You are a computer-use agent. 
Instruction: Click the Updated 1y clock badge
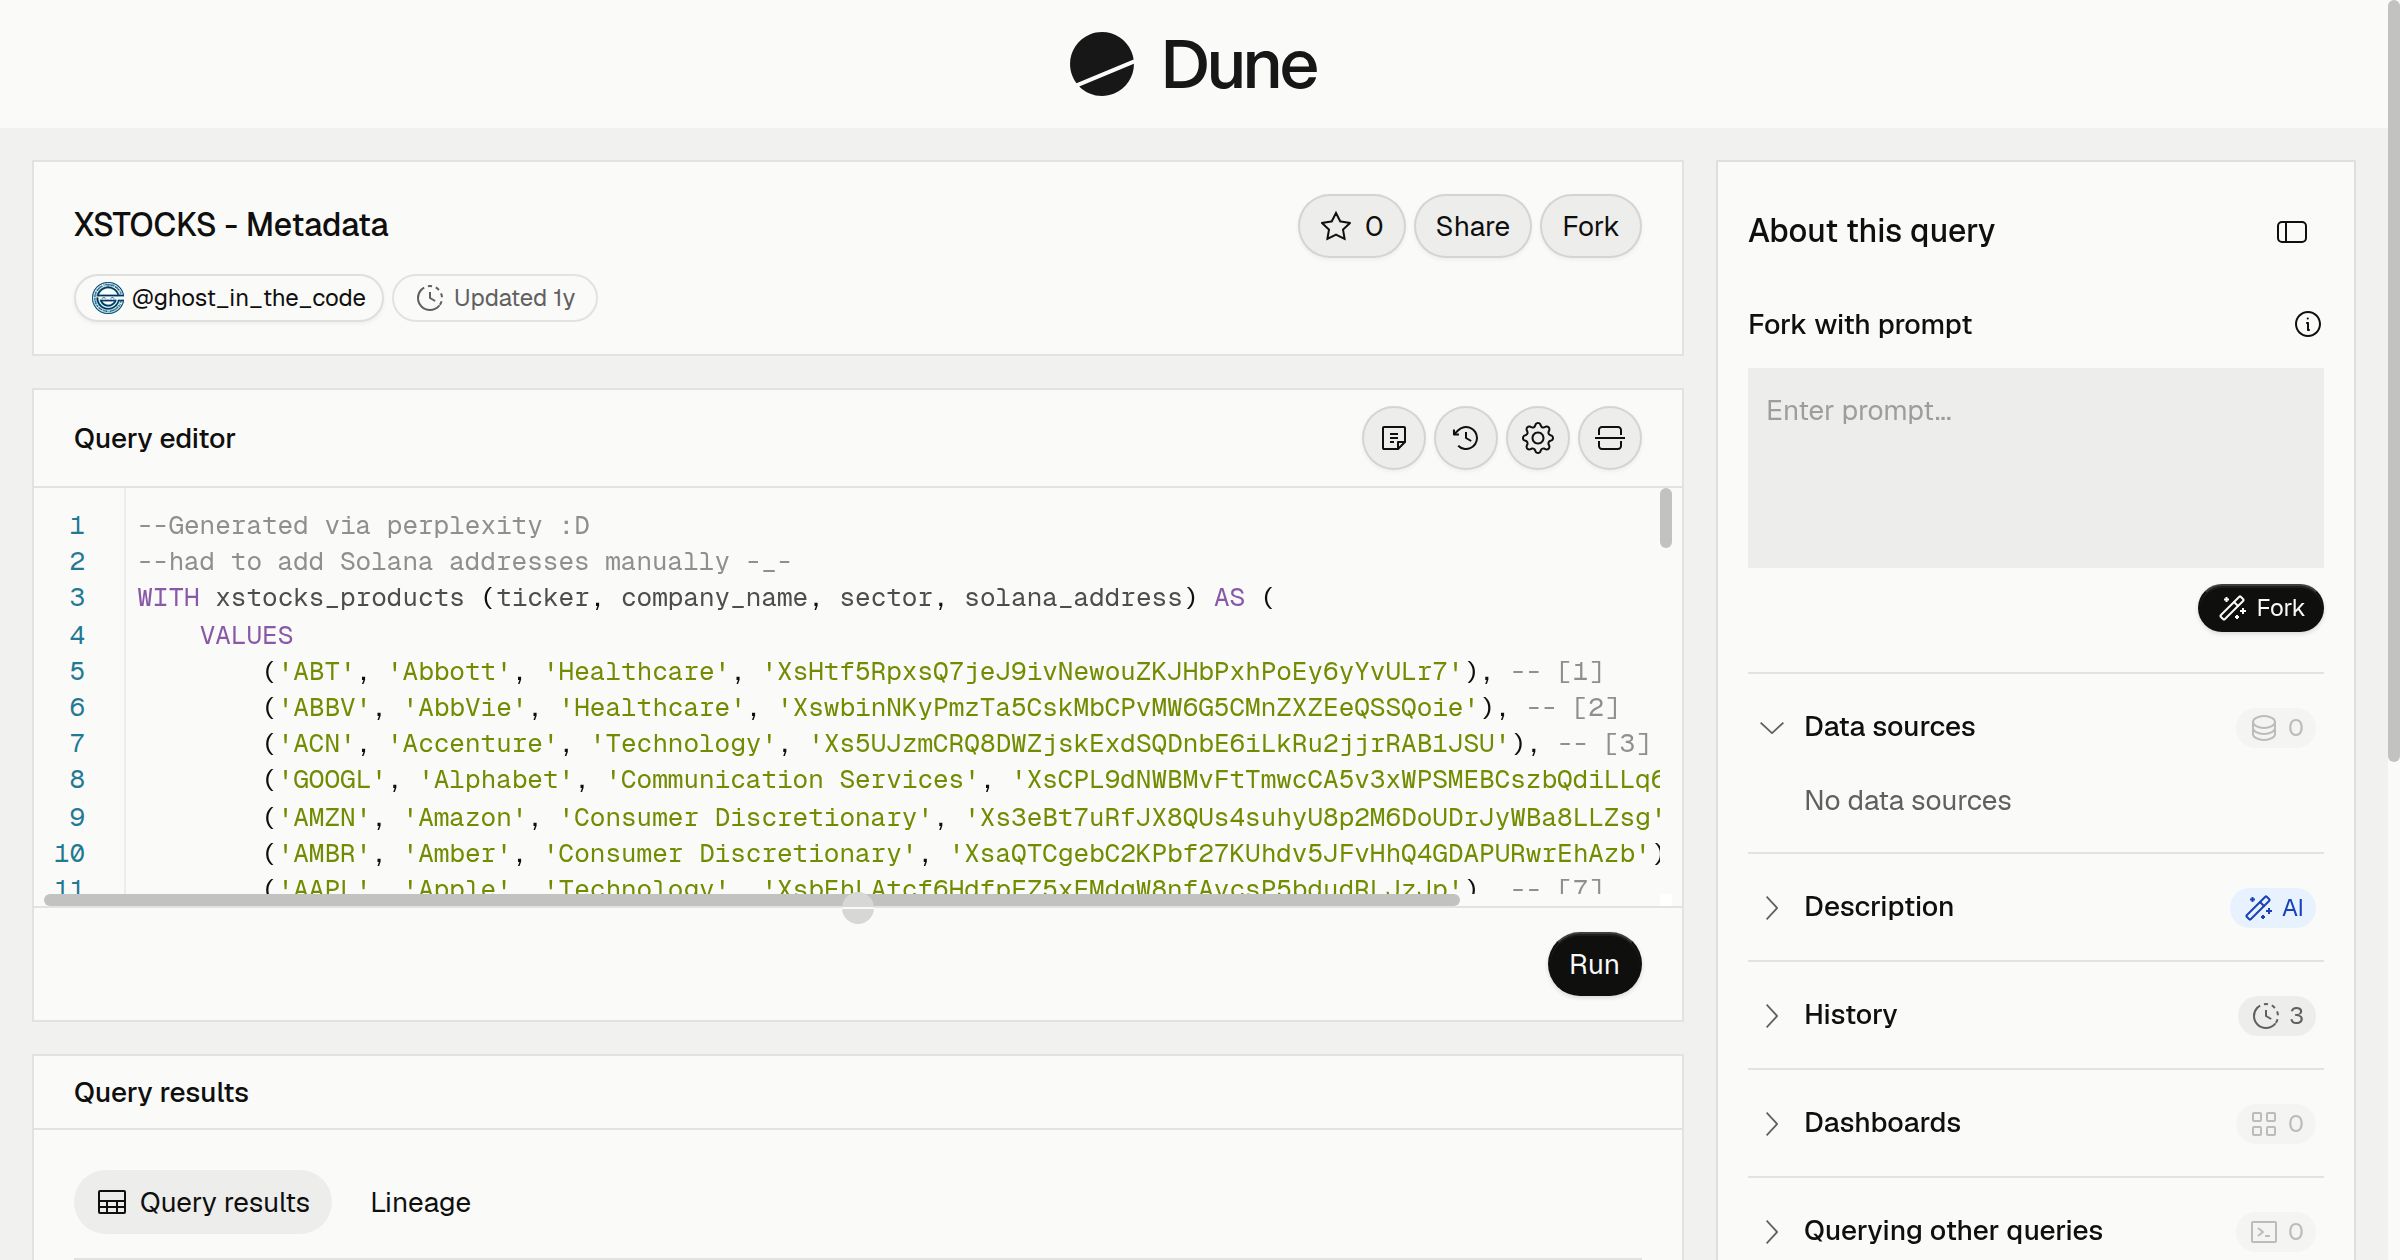click(495, 298)
